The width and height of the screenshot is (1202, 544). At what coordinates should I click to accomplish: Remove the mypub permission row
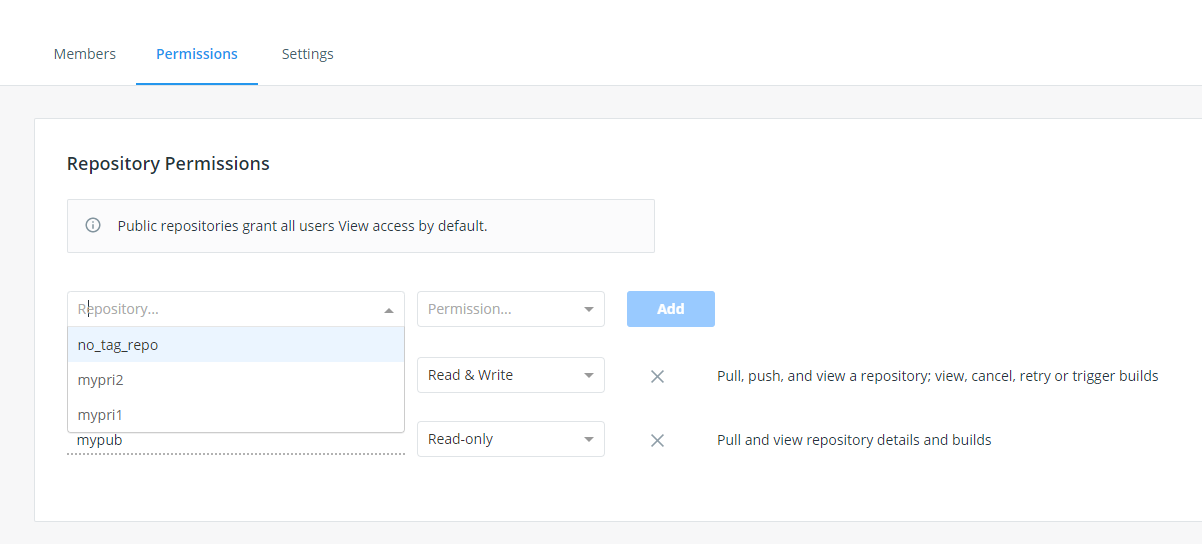(x=657, y=440)
